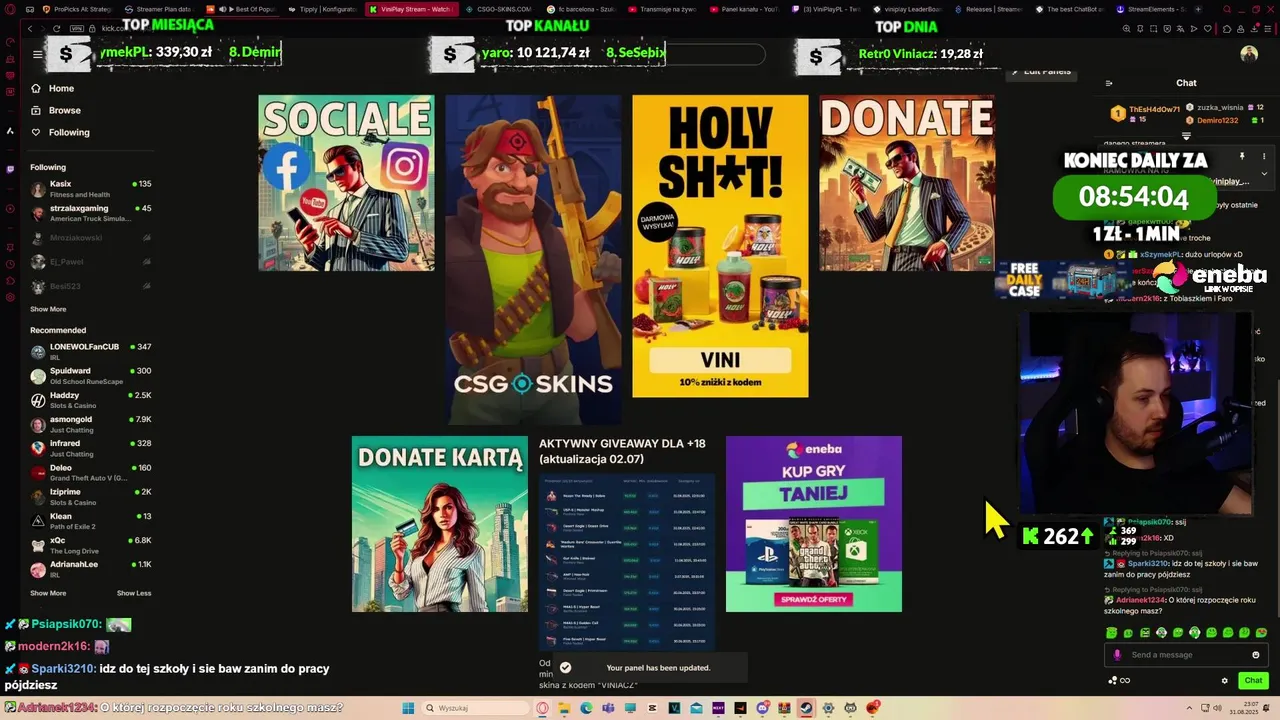The width and height of the screenshot is (1280, 720).
Task: Click leaderboard user Demiro1232
Action: coord(1217,120)
